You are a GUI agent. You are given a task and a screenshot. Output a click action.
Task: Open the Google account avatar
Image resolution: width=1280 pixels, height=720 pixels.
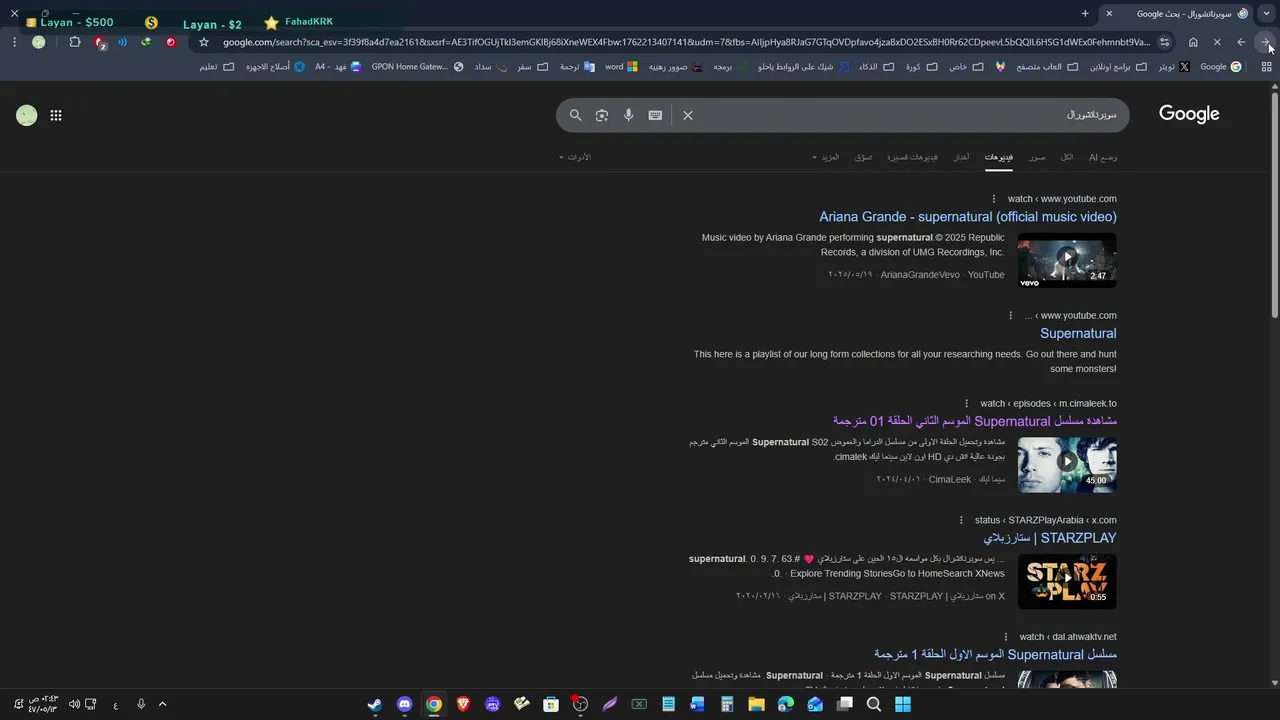(x=27, y=115)
